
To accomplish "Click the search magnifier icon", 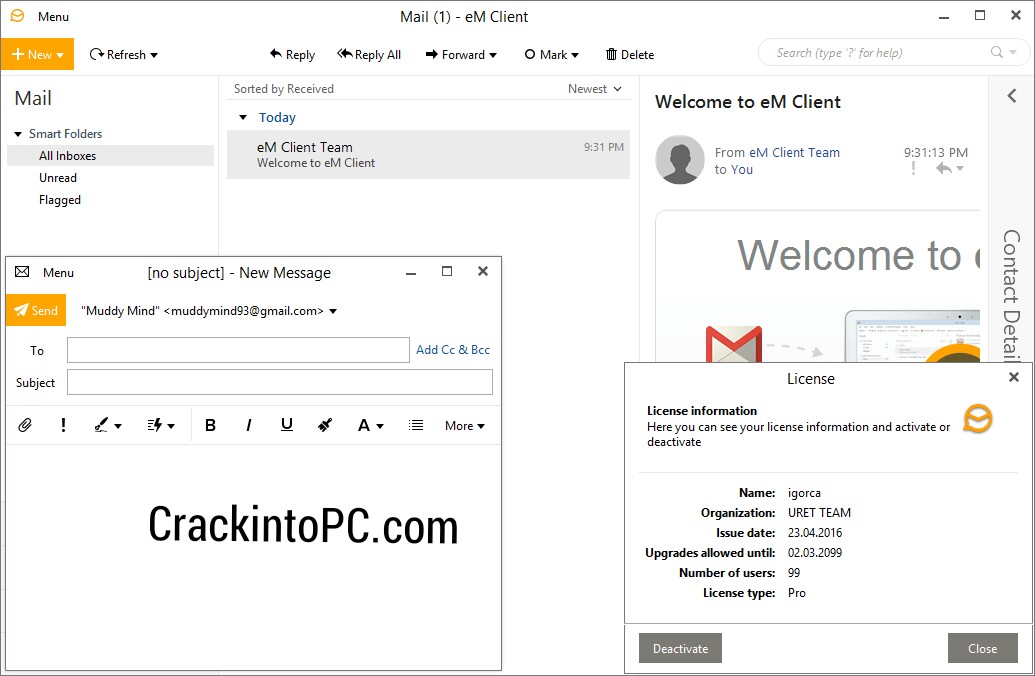I will [997, 52].
